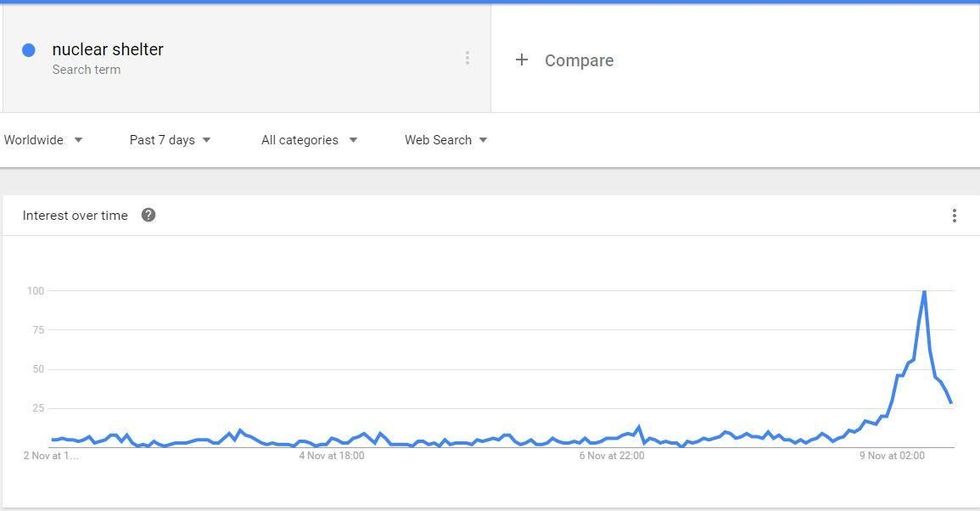Open the nuclear shelter term options menu

(x=467, y=58)
